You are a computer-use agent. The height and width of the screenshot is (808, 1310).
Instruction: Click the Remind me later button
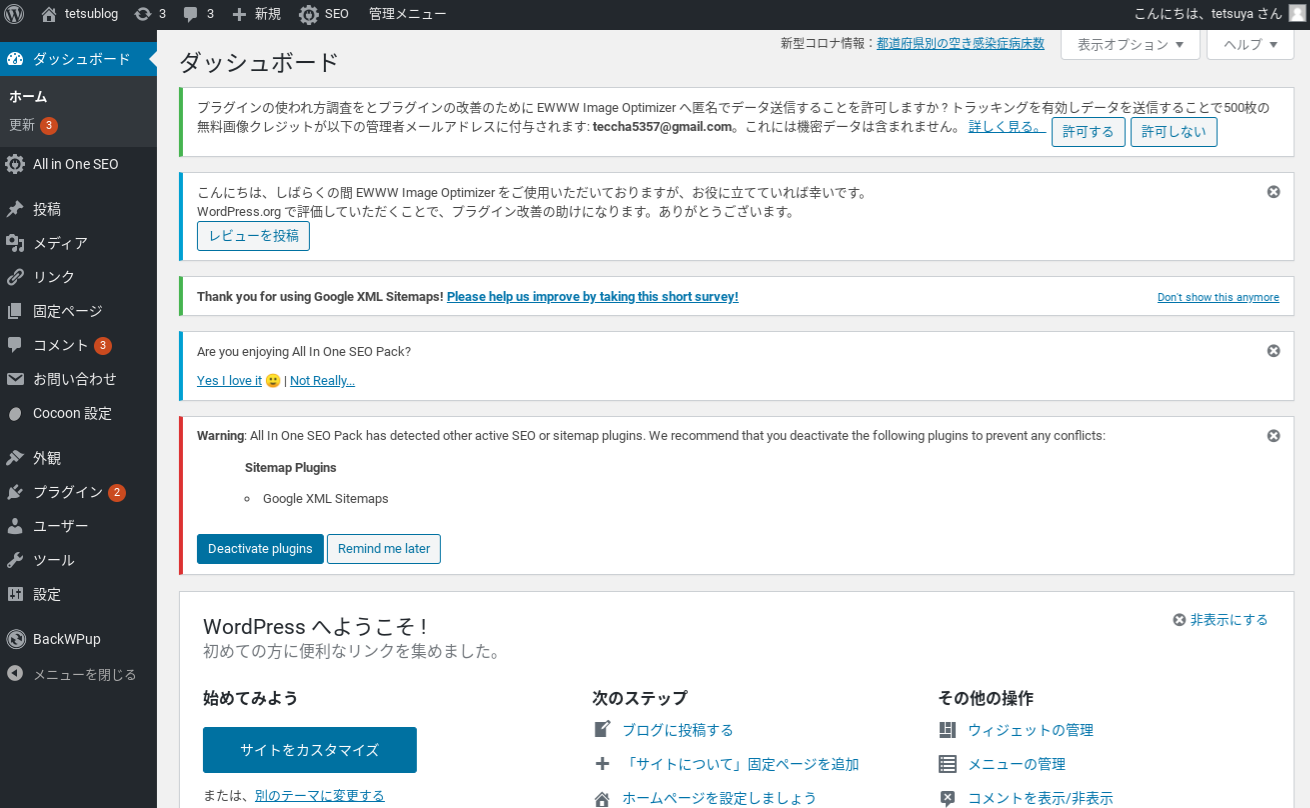384,549
